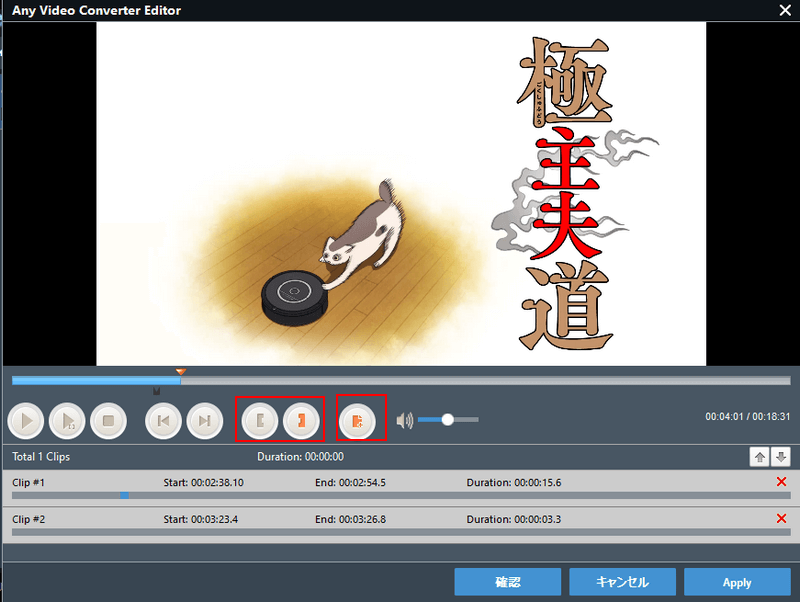Set the clip start point marker
The height and width of the screenshot is (602, 800).
click(260, 421)
